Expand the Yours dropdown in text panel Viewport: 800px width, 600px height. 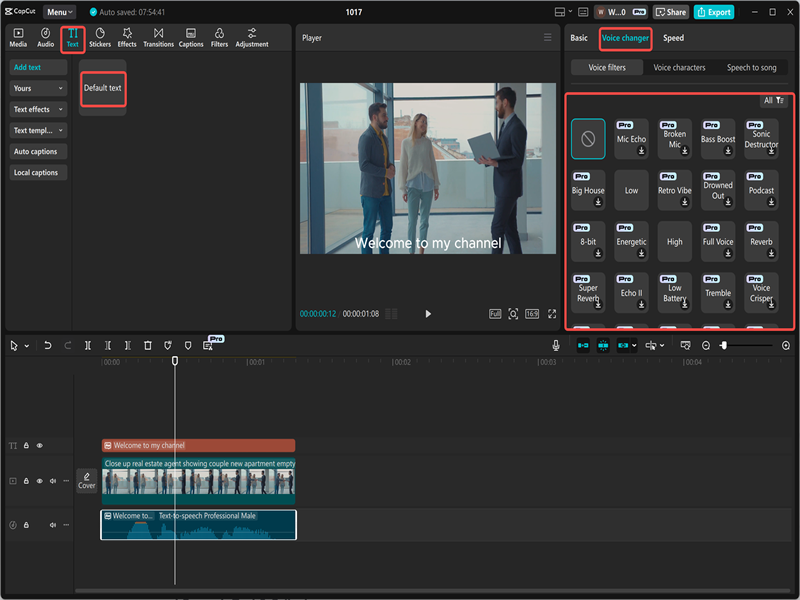pyautogui.click(x=38, y=88)
